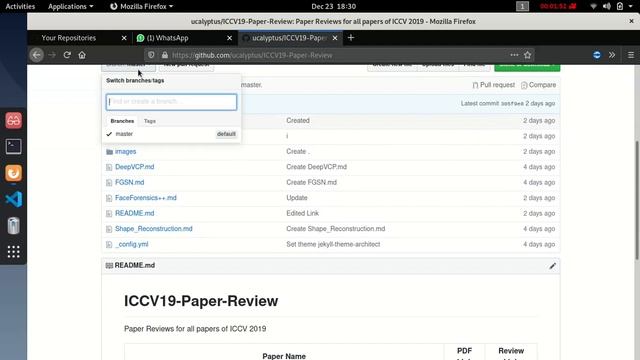
Task: Click the latest commit hash link
Action: [x=512, y=104]
